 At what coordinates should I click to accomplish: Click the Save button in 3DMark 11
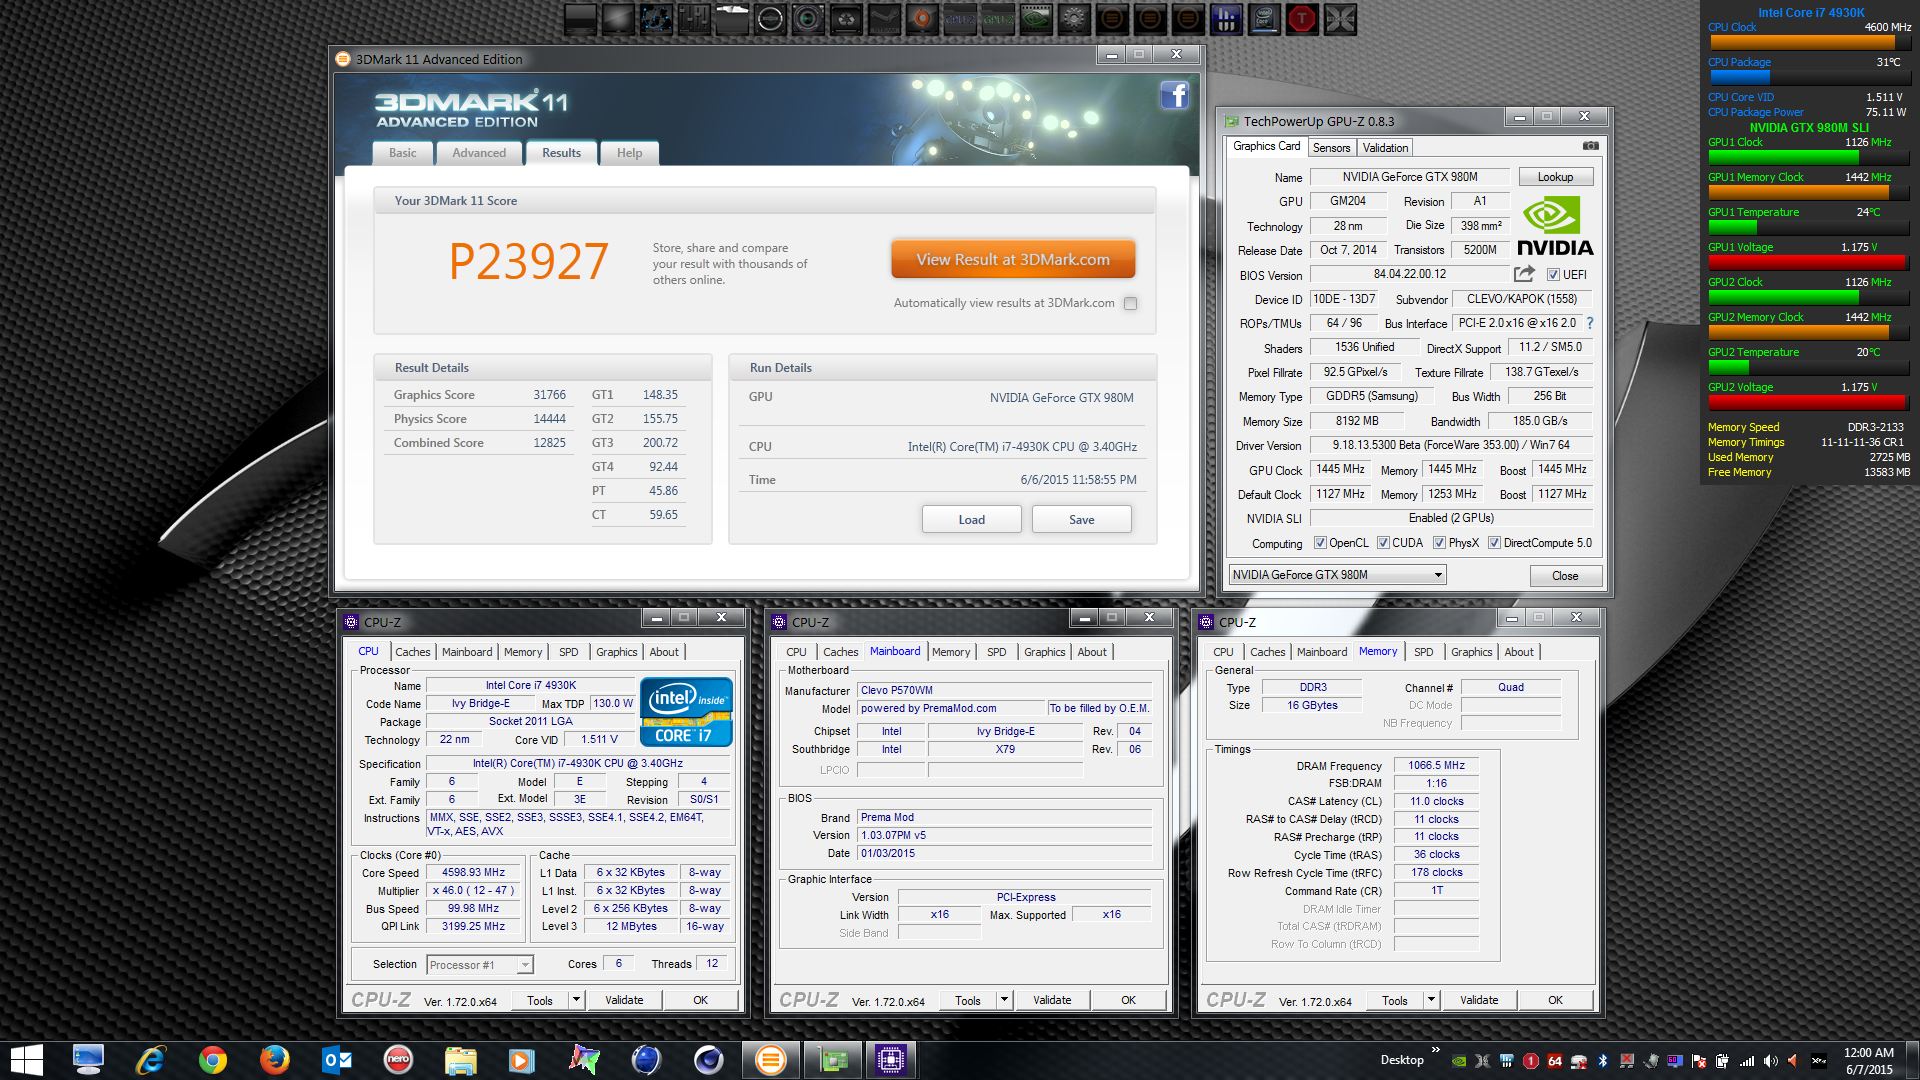coord(1081,520)
